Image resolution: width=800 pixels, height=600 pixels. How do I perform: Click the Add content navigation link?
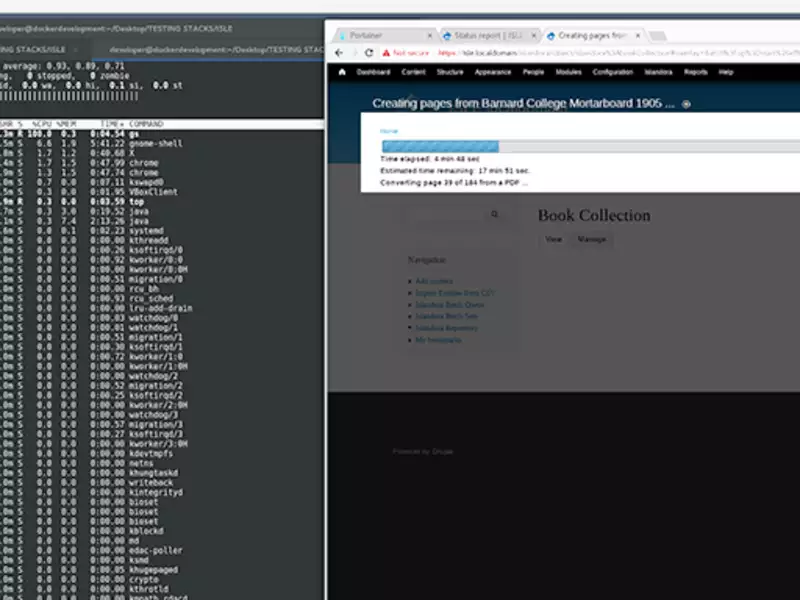[x=434, y=281]
